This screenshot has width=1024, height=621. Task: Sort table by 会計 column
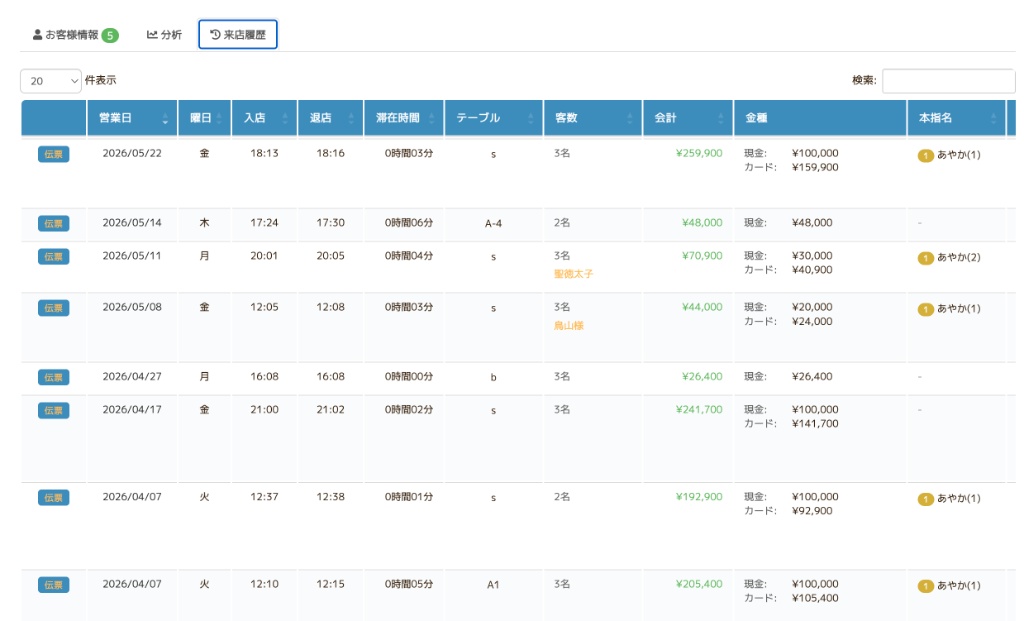click(x=688, y=118)
